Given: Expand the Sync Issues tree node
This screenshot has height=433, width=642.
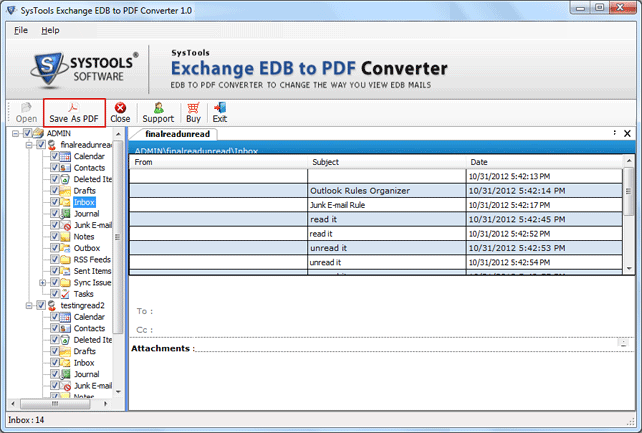Looking at the screenshot, I should (x=43, y=282).
